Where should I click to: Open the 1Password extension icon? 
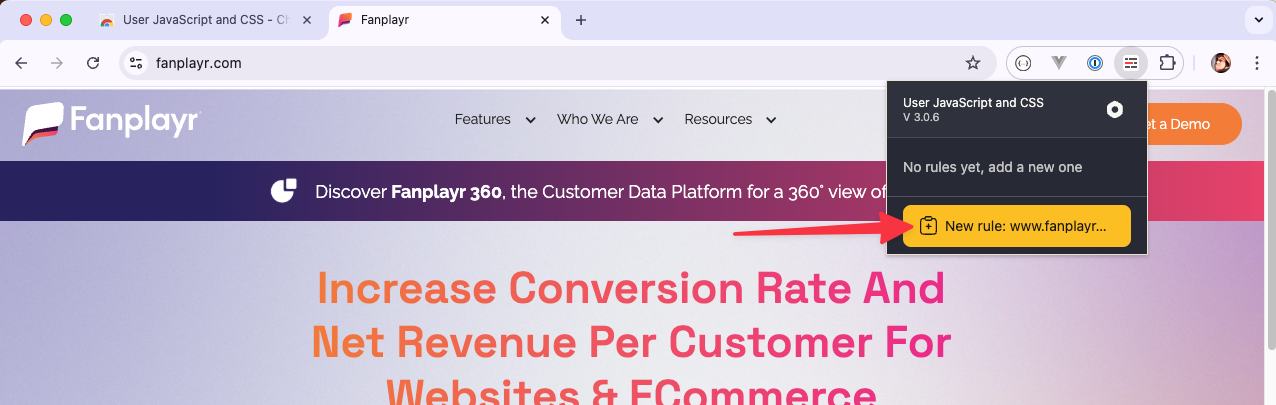(x=1095, y=63)
